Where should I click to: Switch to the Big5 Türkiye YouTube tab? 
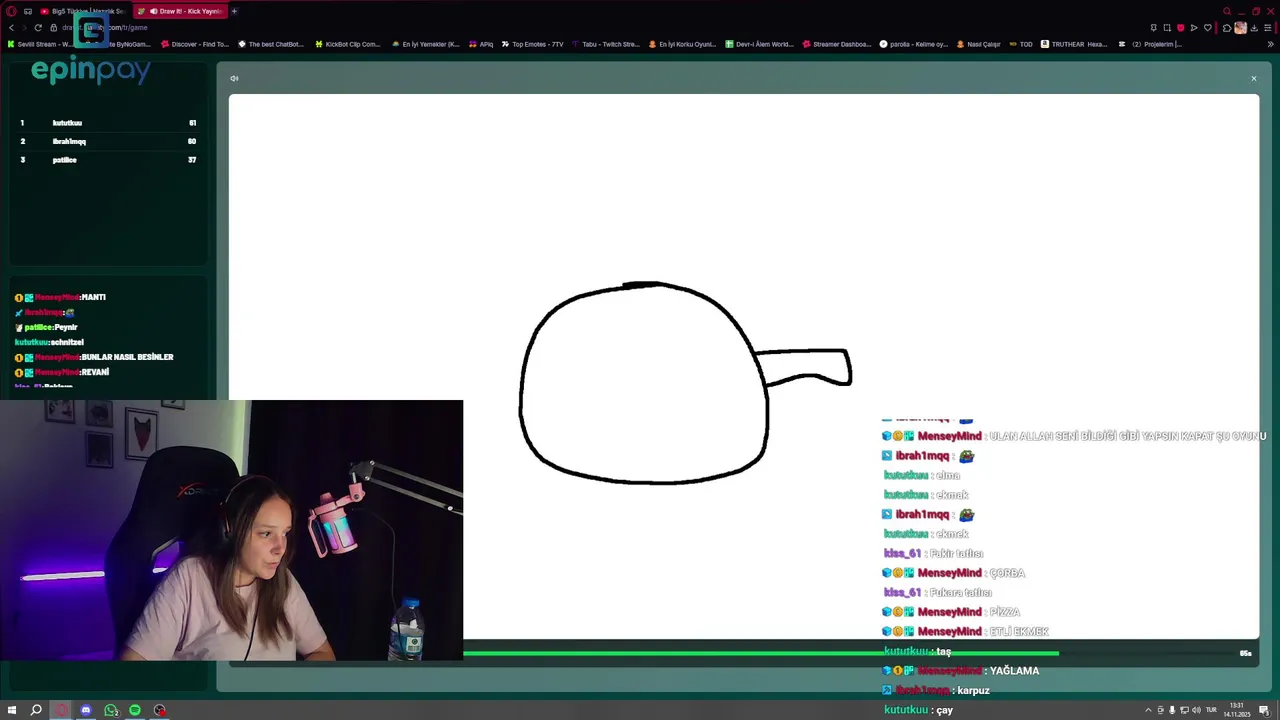pyautogui.click(x=82, y=11)
